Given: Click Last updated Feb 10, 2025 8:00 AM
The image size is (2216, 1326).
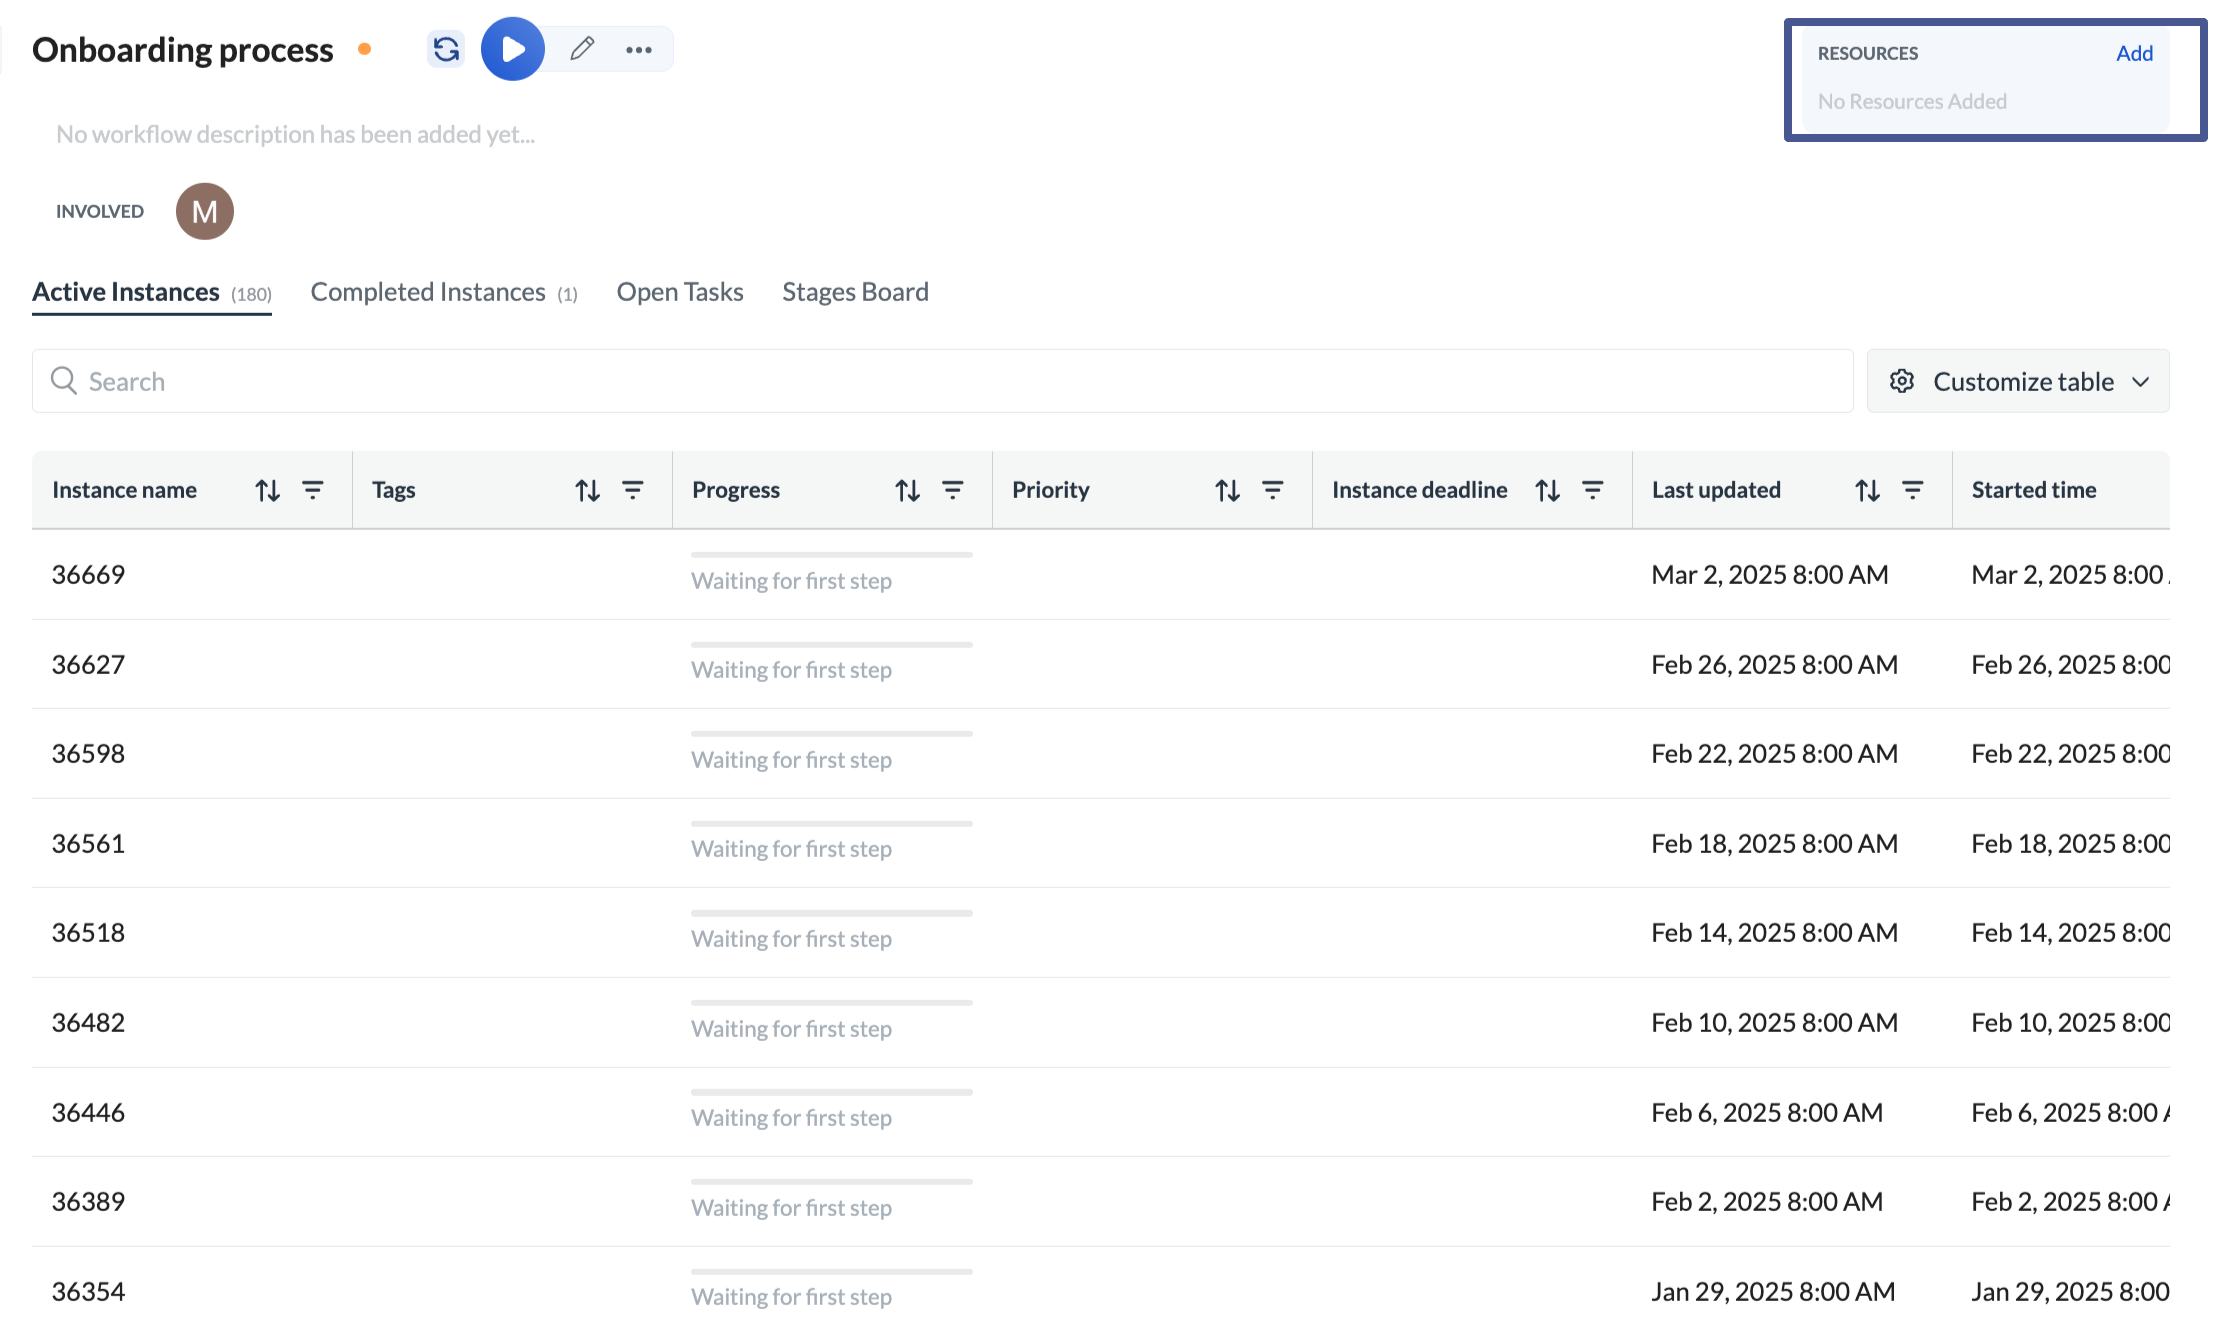Looking at the screenshot, I should tap(1774, 1022).
